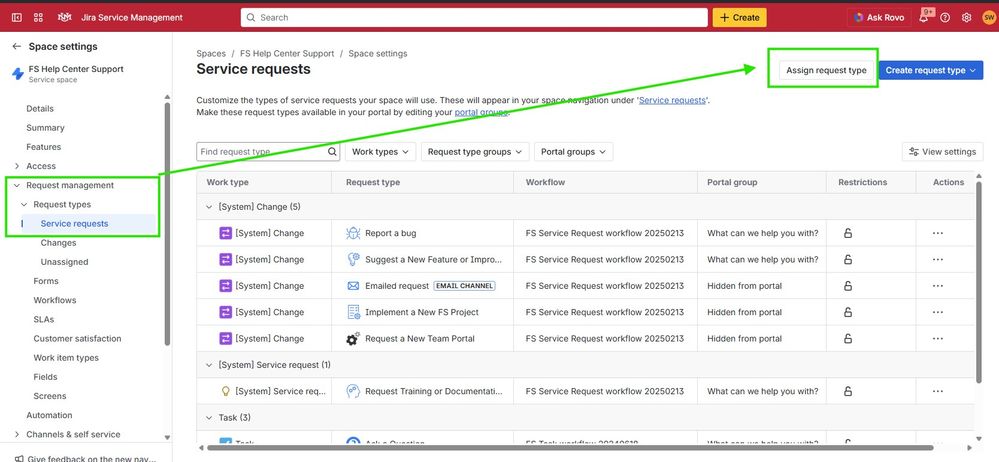Open SLAs in sidebar

pos(44,319)
